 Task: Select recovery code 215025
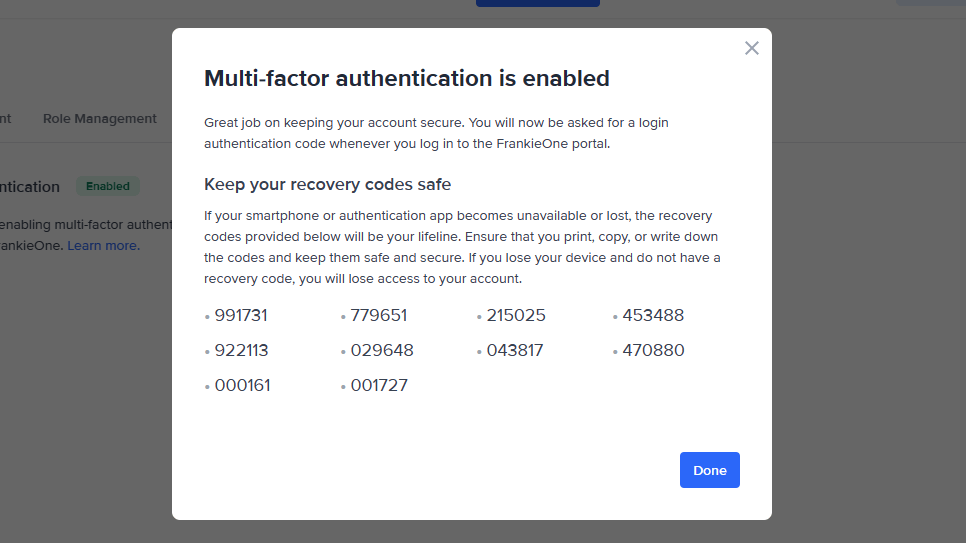516,315
